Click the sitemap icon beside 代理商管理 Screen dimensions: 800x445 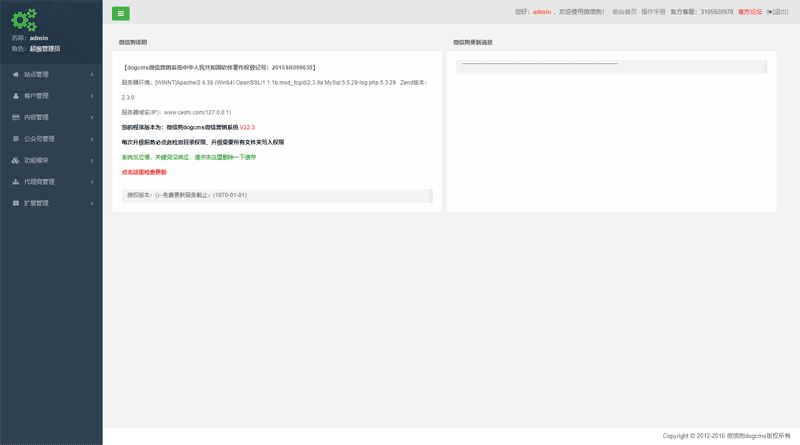tap(15, 182)
